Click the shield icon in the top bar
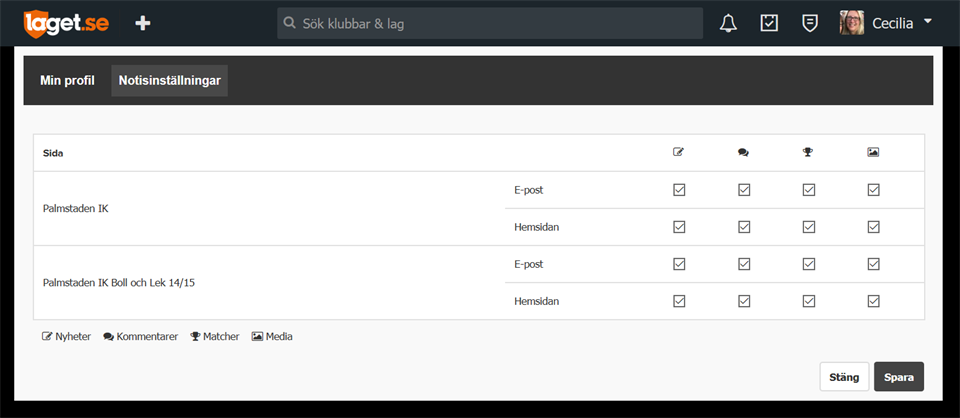The width and height of the screenshot is (960, 418). click(x=809, y=23)
